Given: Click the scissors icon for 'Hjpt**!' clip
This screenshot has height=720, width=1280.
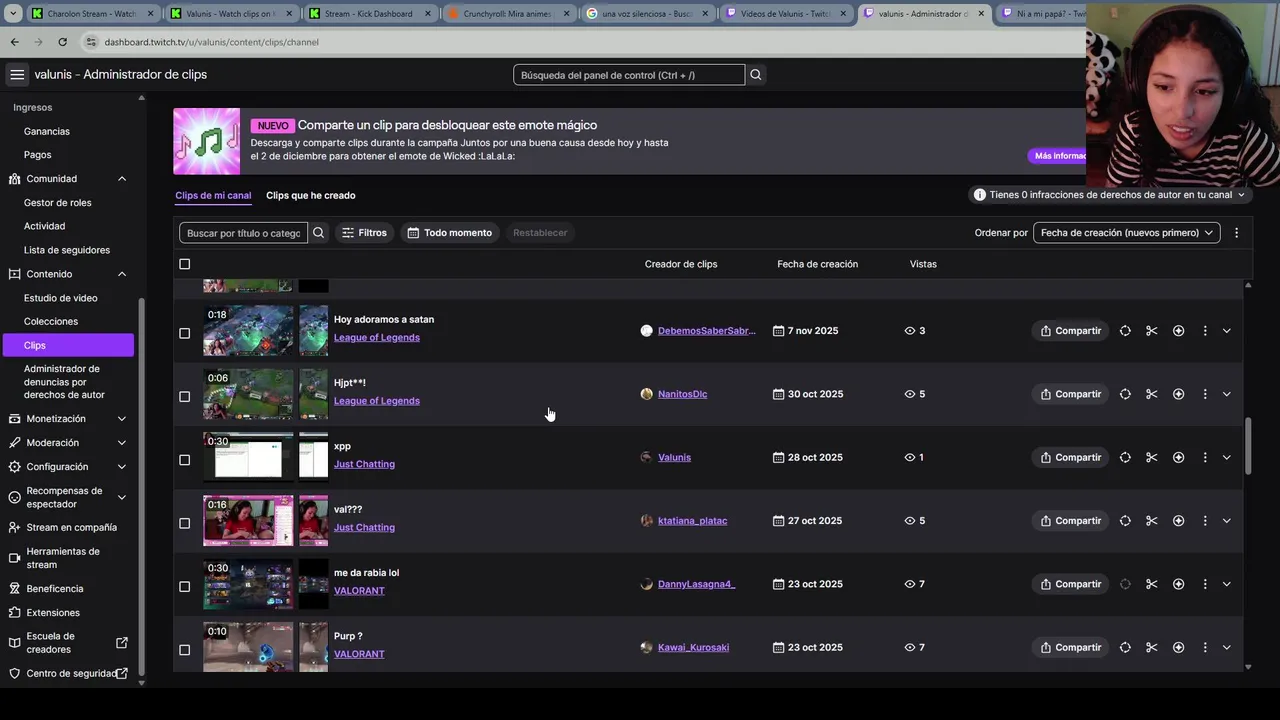Looking at the screenshot, I should point(1152,394).
